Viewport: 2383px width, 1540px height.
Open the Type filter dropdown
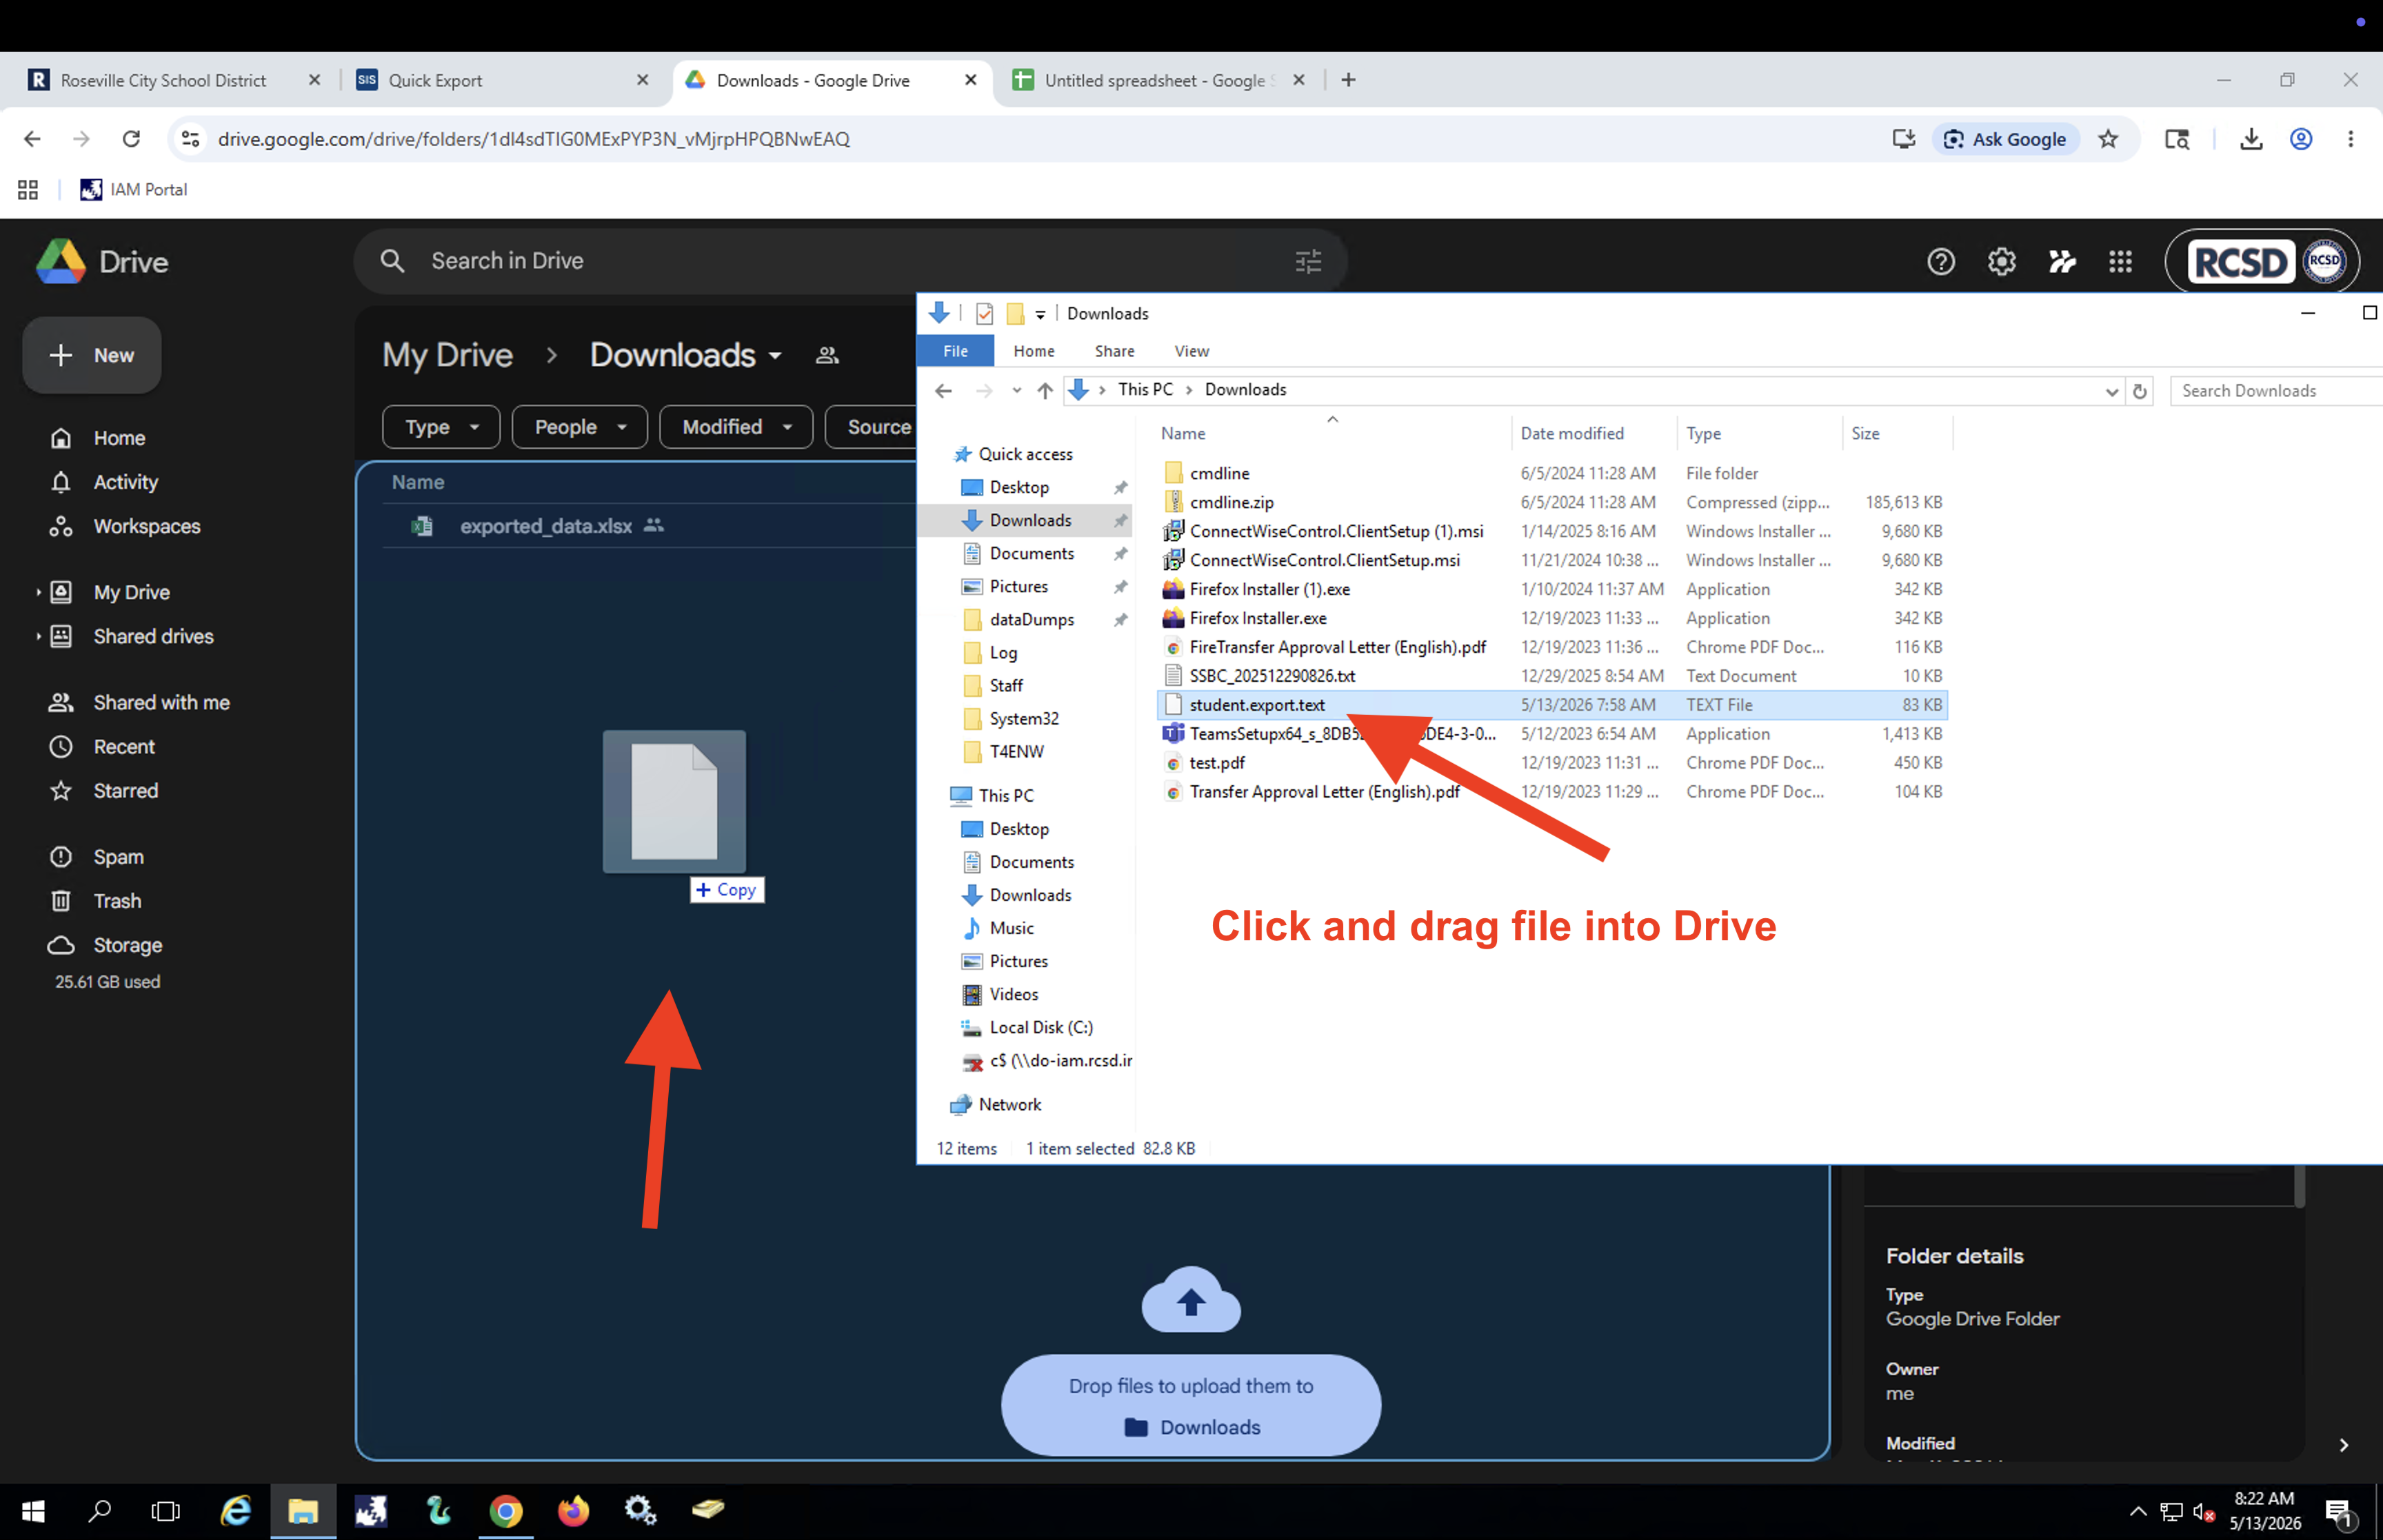pyautogui.click(x=441, y=427)
